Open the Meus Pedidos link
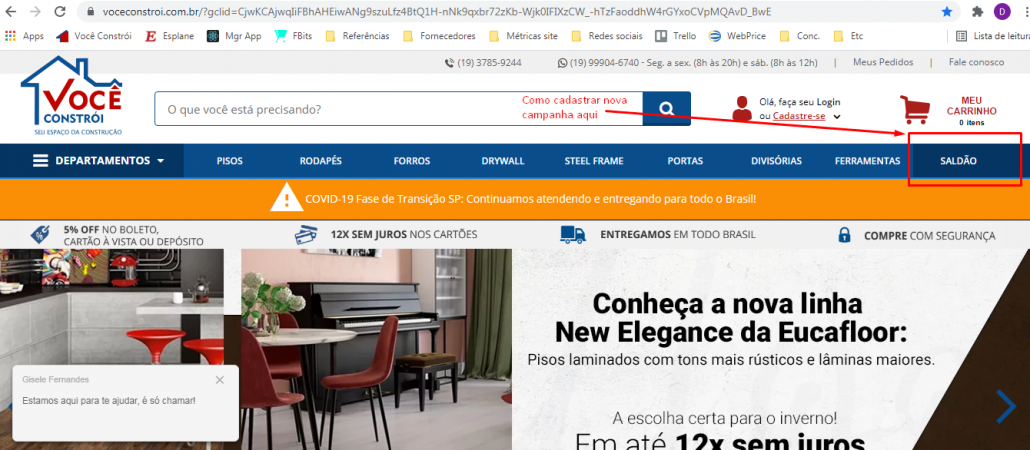Image resolution: width=1030 pixels, height=450 pixels. coord(883,62)
